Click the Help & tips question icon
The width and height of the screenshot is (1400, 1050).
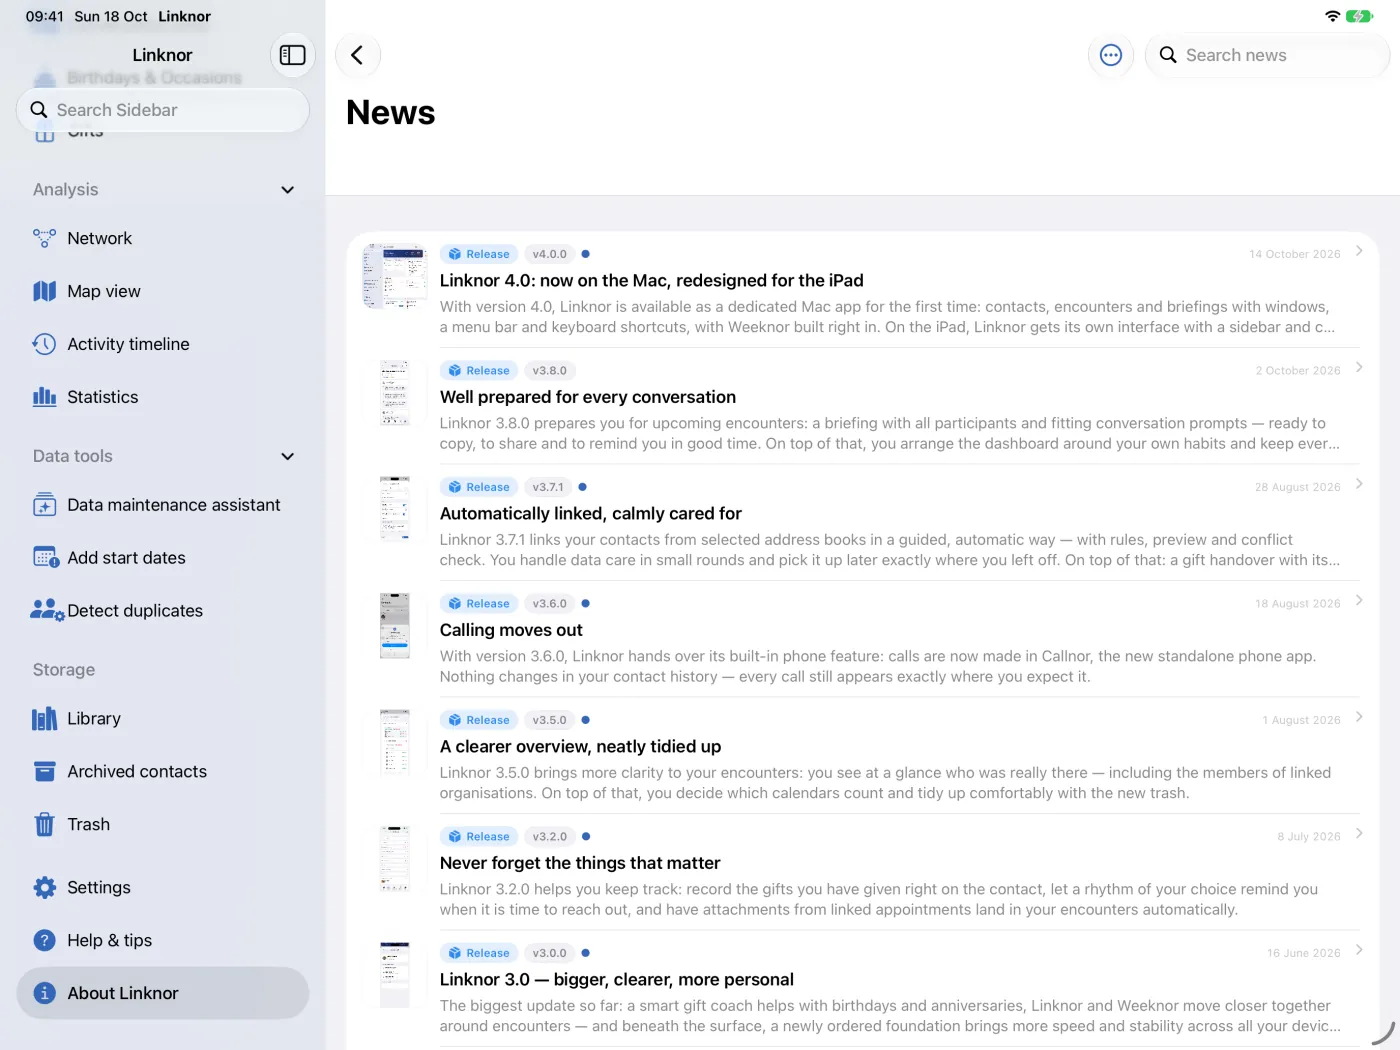coord(45,941)
